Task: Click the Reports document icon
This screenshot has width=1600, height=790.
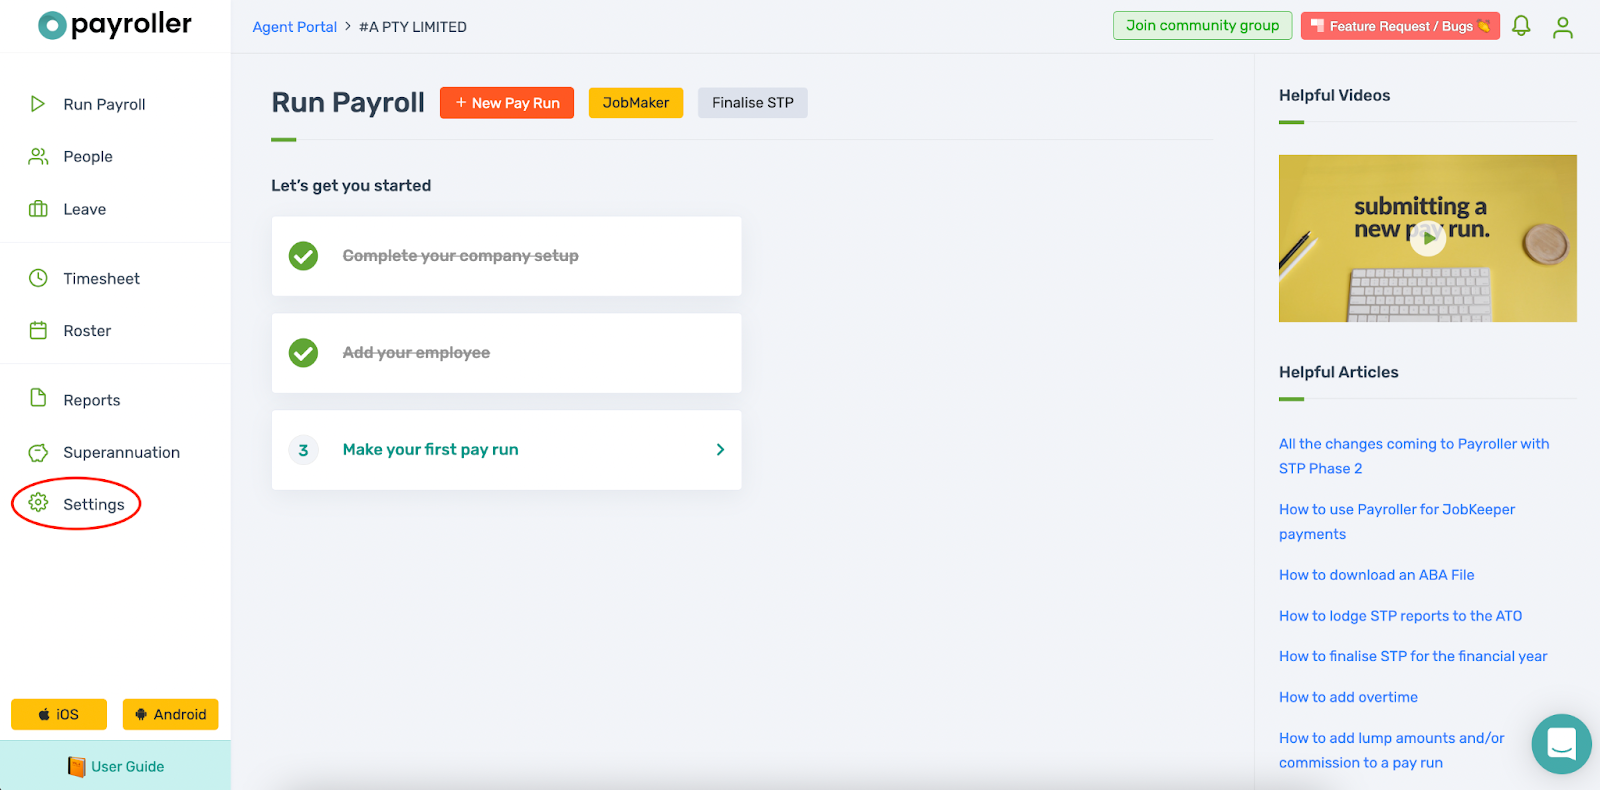Action: tap(38, 398)
